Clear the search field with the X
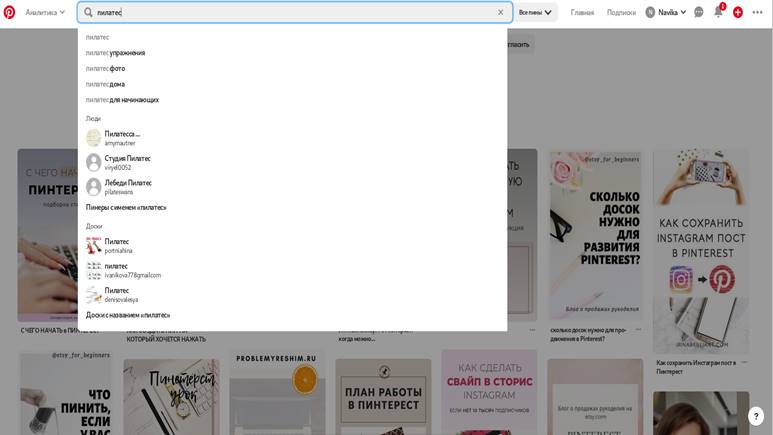This screenshot has width=773, height=435. pyautogui.click(x=501, y=12)
